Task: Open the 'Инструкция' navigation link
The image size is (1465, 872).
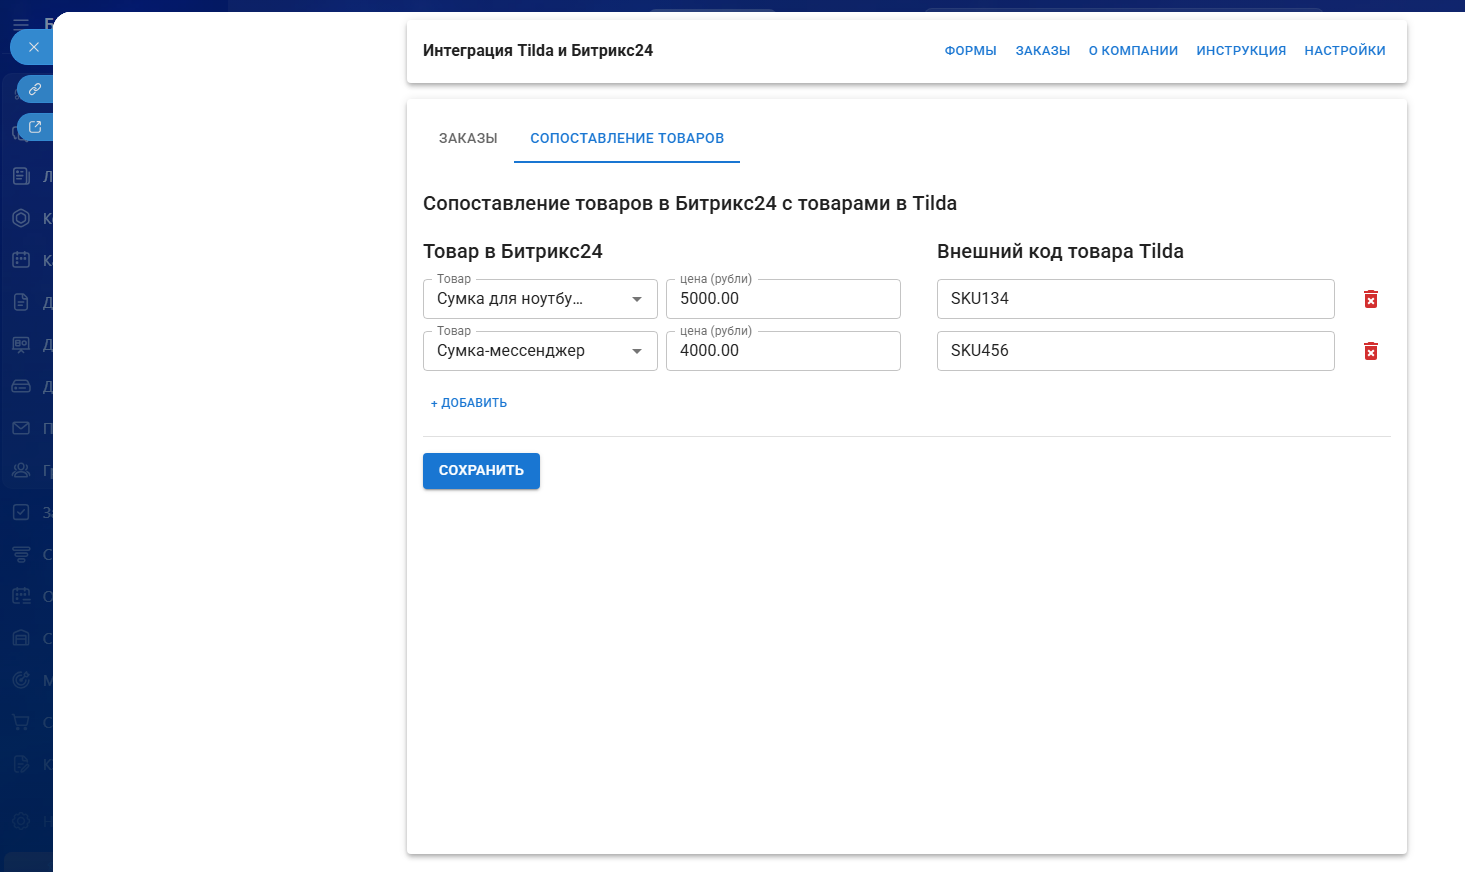Action: [1241, 51]
